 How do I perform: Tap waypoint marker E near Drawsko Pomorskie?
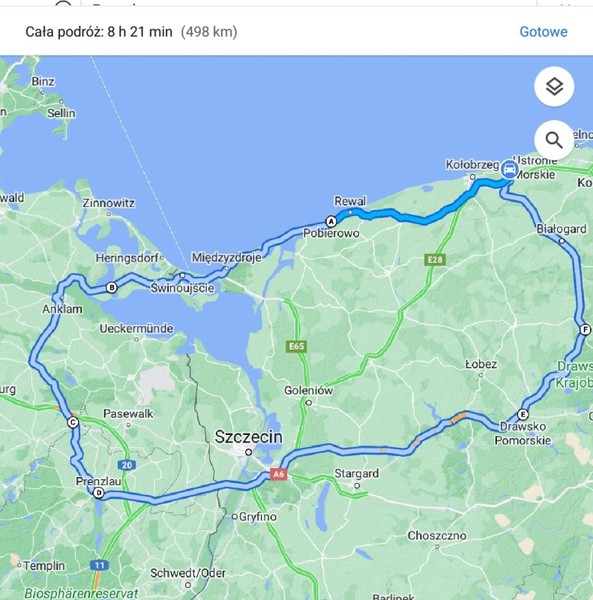pos(523,414)
